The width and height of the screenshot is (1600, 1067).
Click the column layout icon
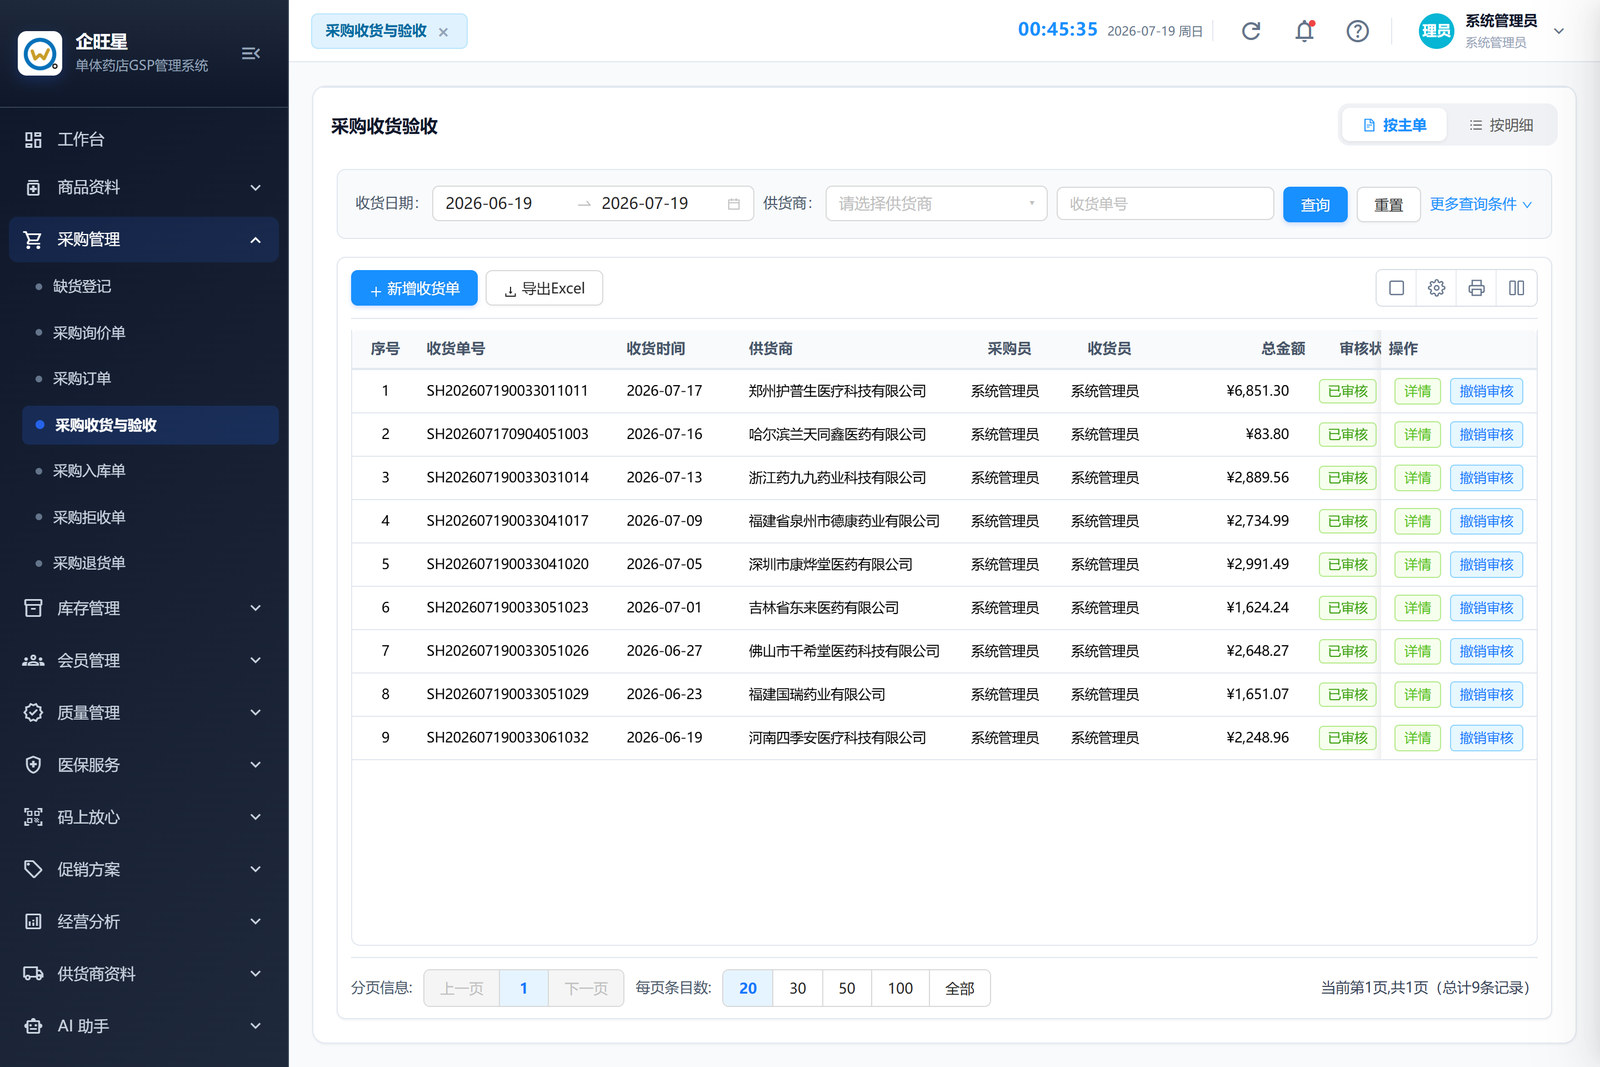tap(1517, 288)
